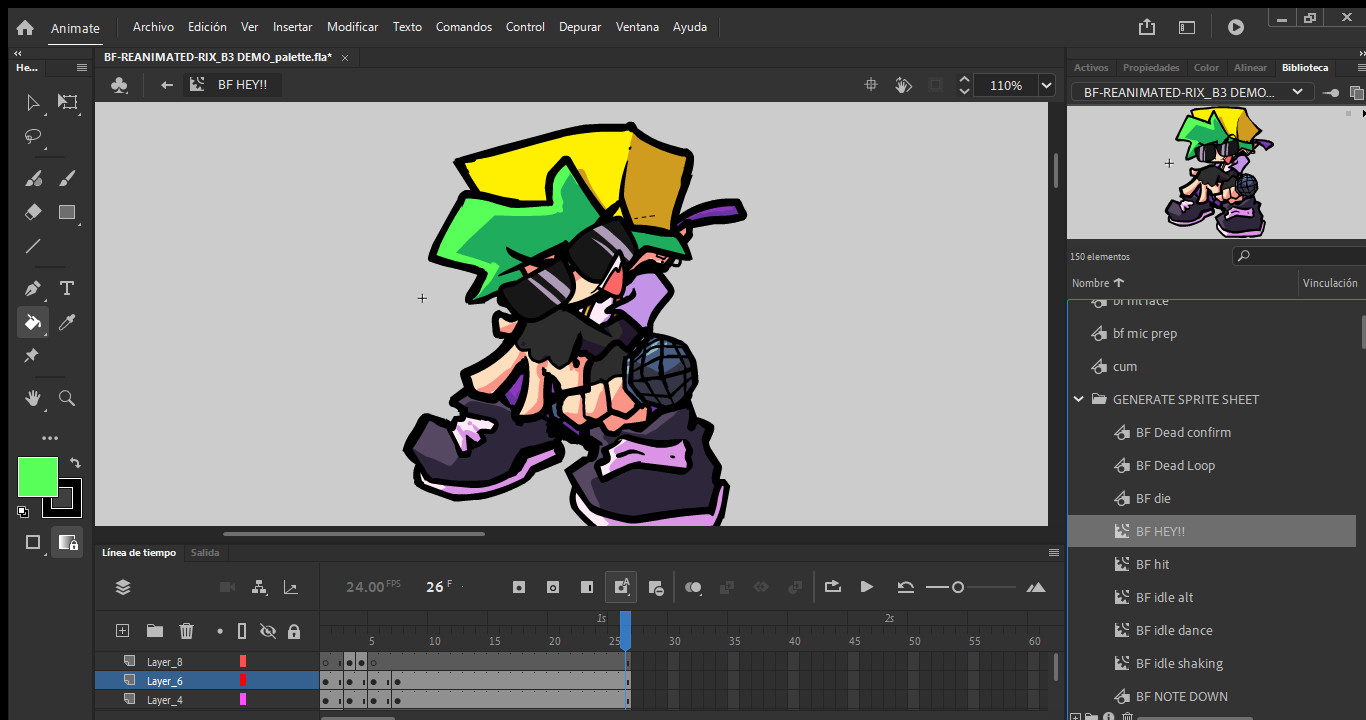Adjust the timeline zoom slider
The image size is (1366, 720).
[x=957, y=587]
